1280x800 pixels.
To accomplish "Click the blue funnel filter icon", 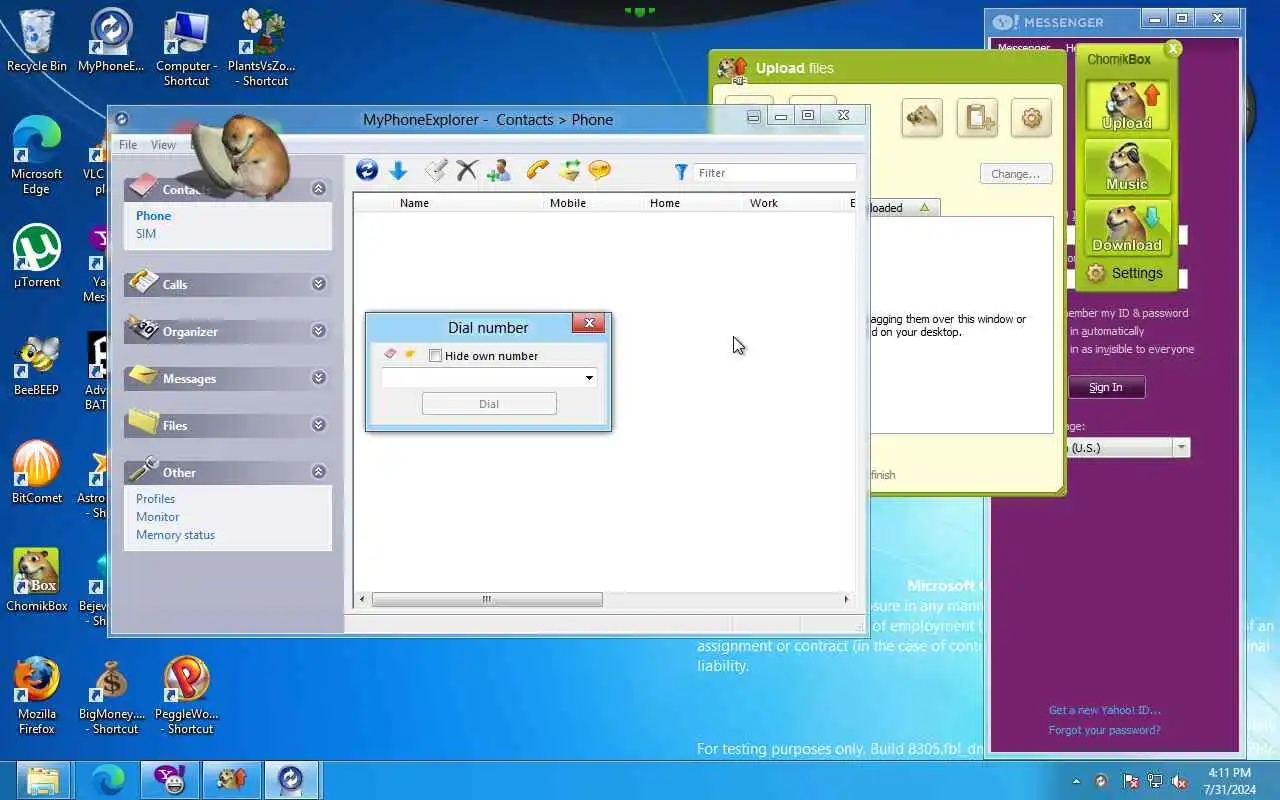I will point(681,172).
